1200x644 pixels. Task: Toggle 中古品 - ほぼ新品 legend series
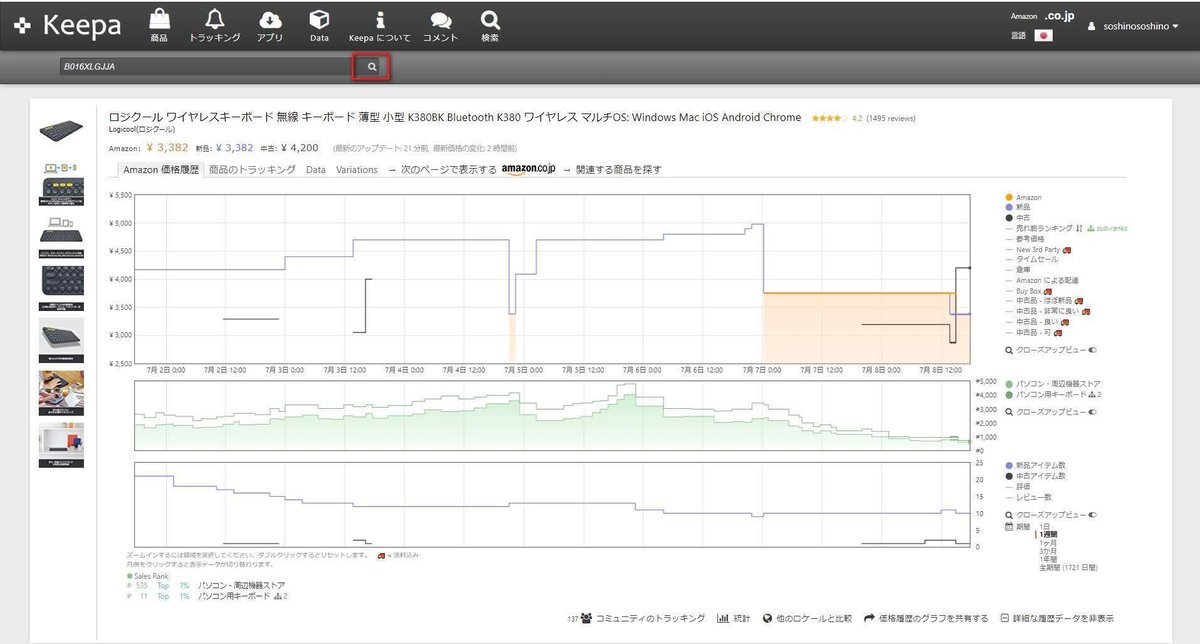coord(1043,301)
